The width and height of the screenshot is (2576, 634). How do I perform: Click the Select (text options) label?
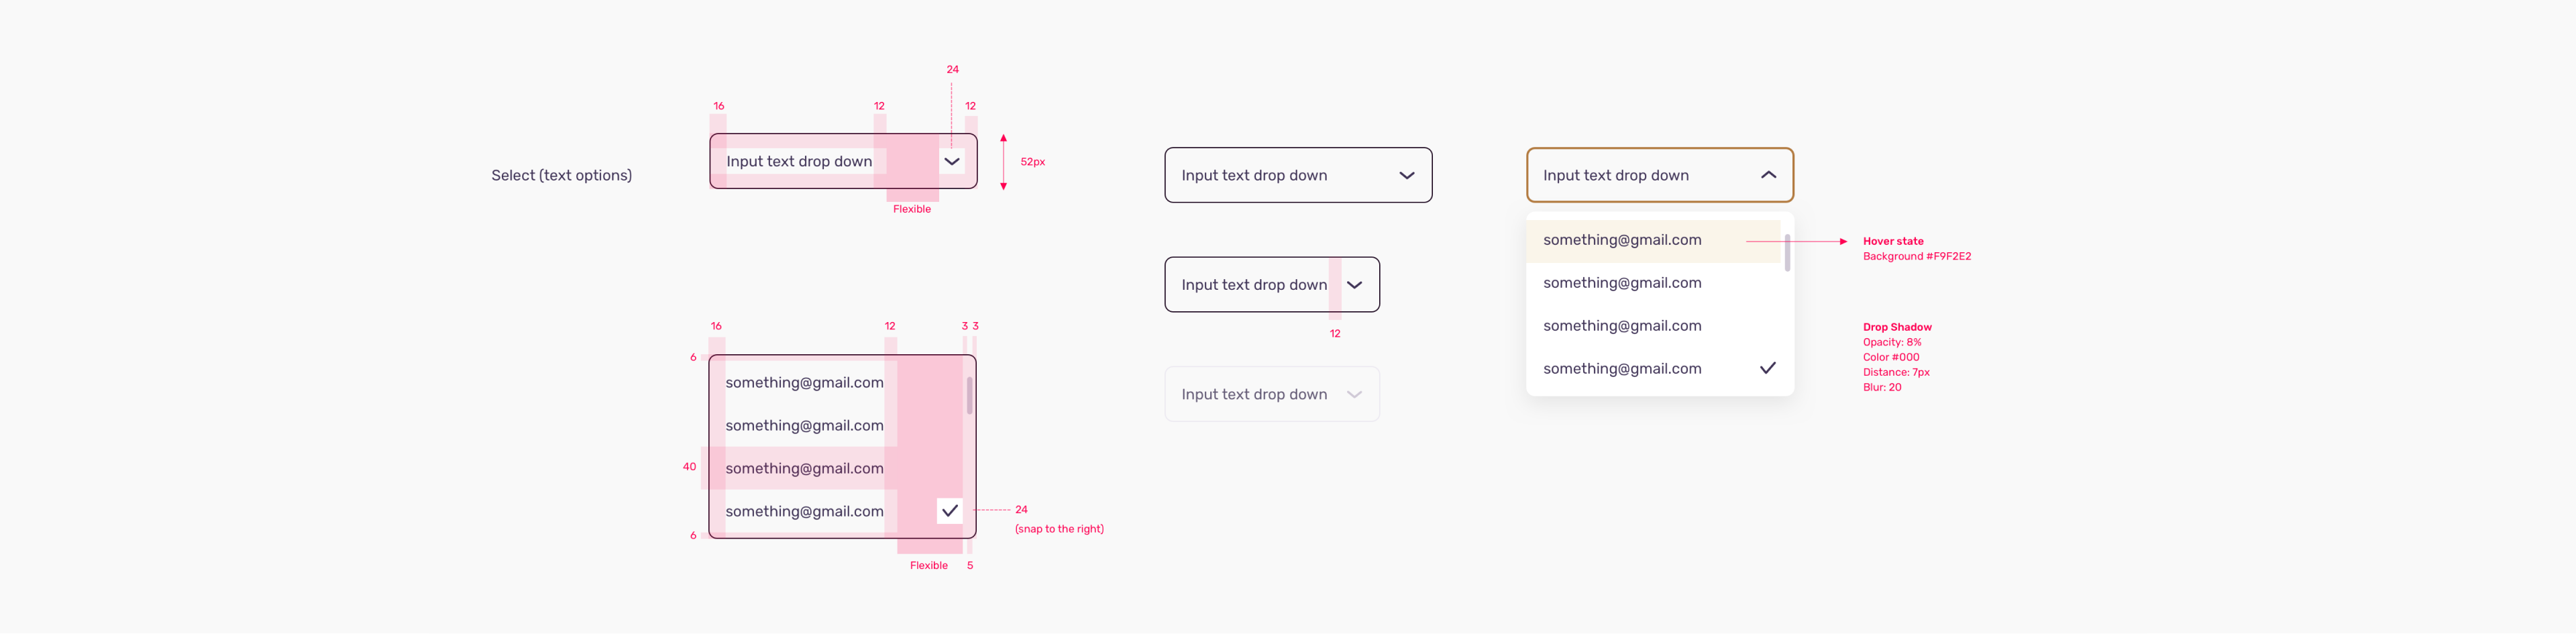(561, 176)
